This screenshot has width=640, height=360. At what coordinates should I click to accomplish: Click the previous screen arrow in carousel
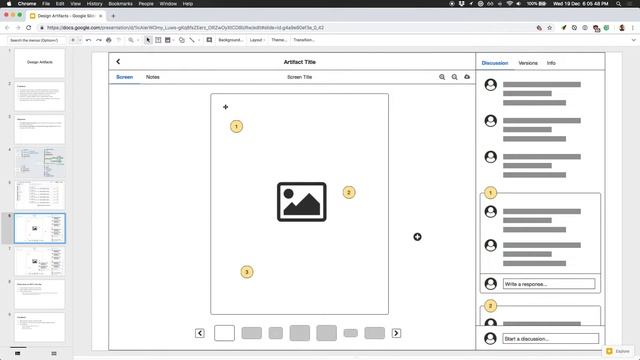click(200, 333)
